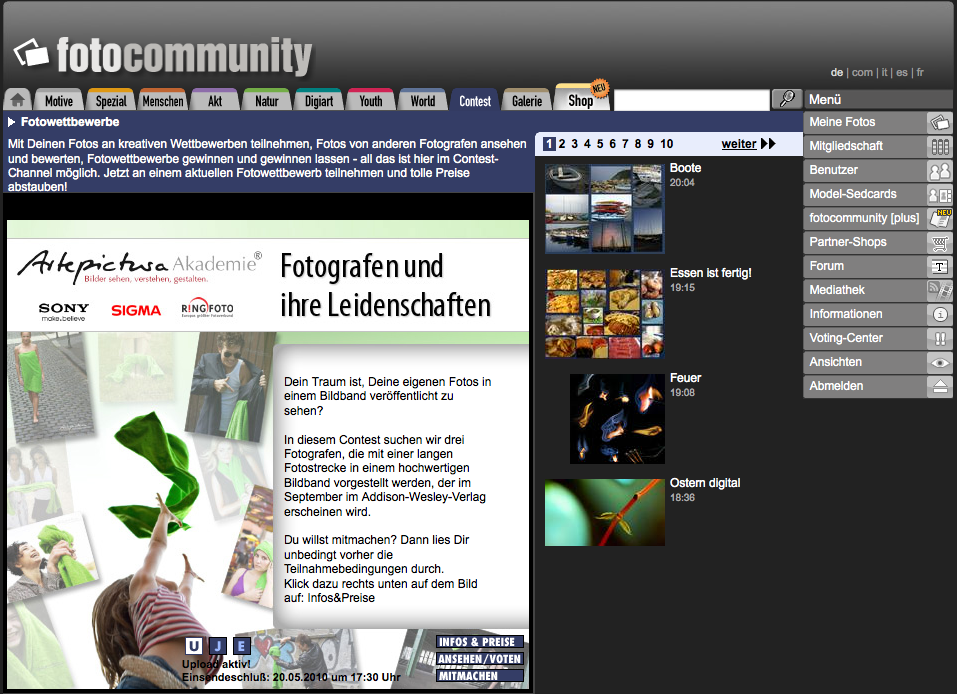Click the U upload status badge

point(193,646)
